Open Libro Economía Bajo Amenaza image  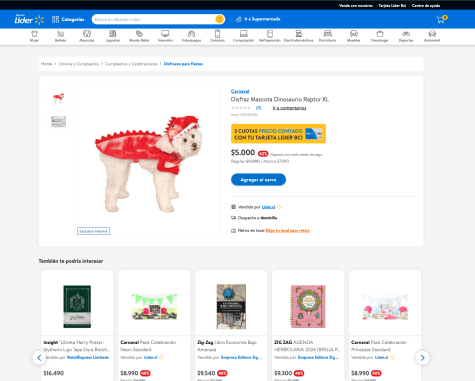231,306
